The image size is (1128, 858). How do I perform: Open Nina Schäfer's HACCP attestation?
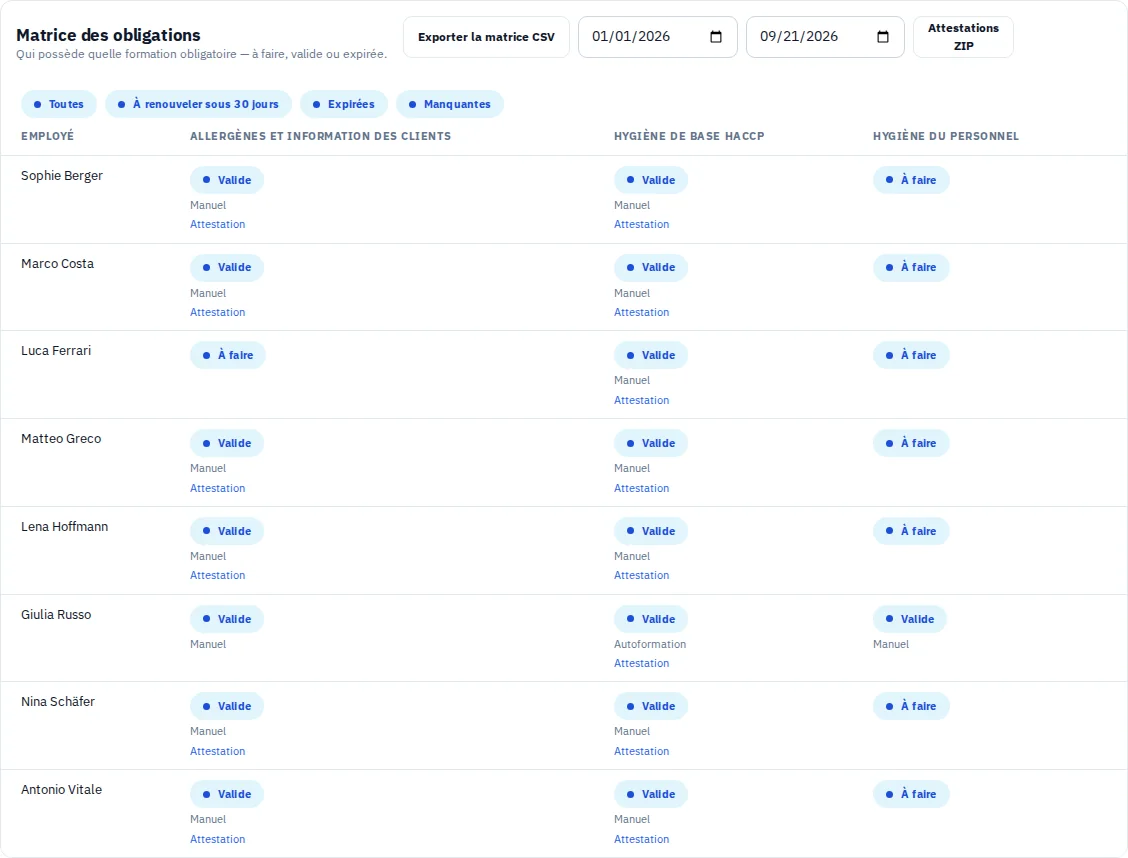click(x=641, y=751)
